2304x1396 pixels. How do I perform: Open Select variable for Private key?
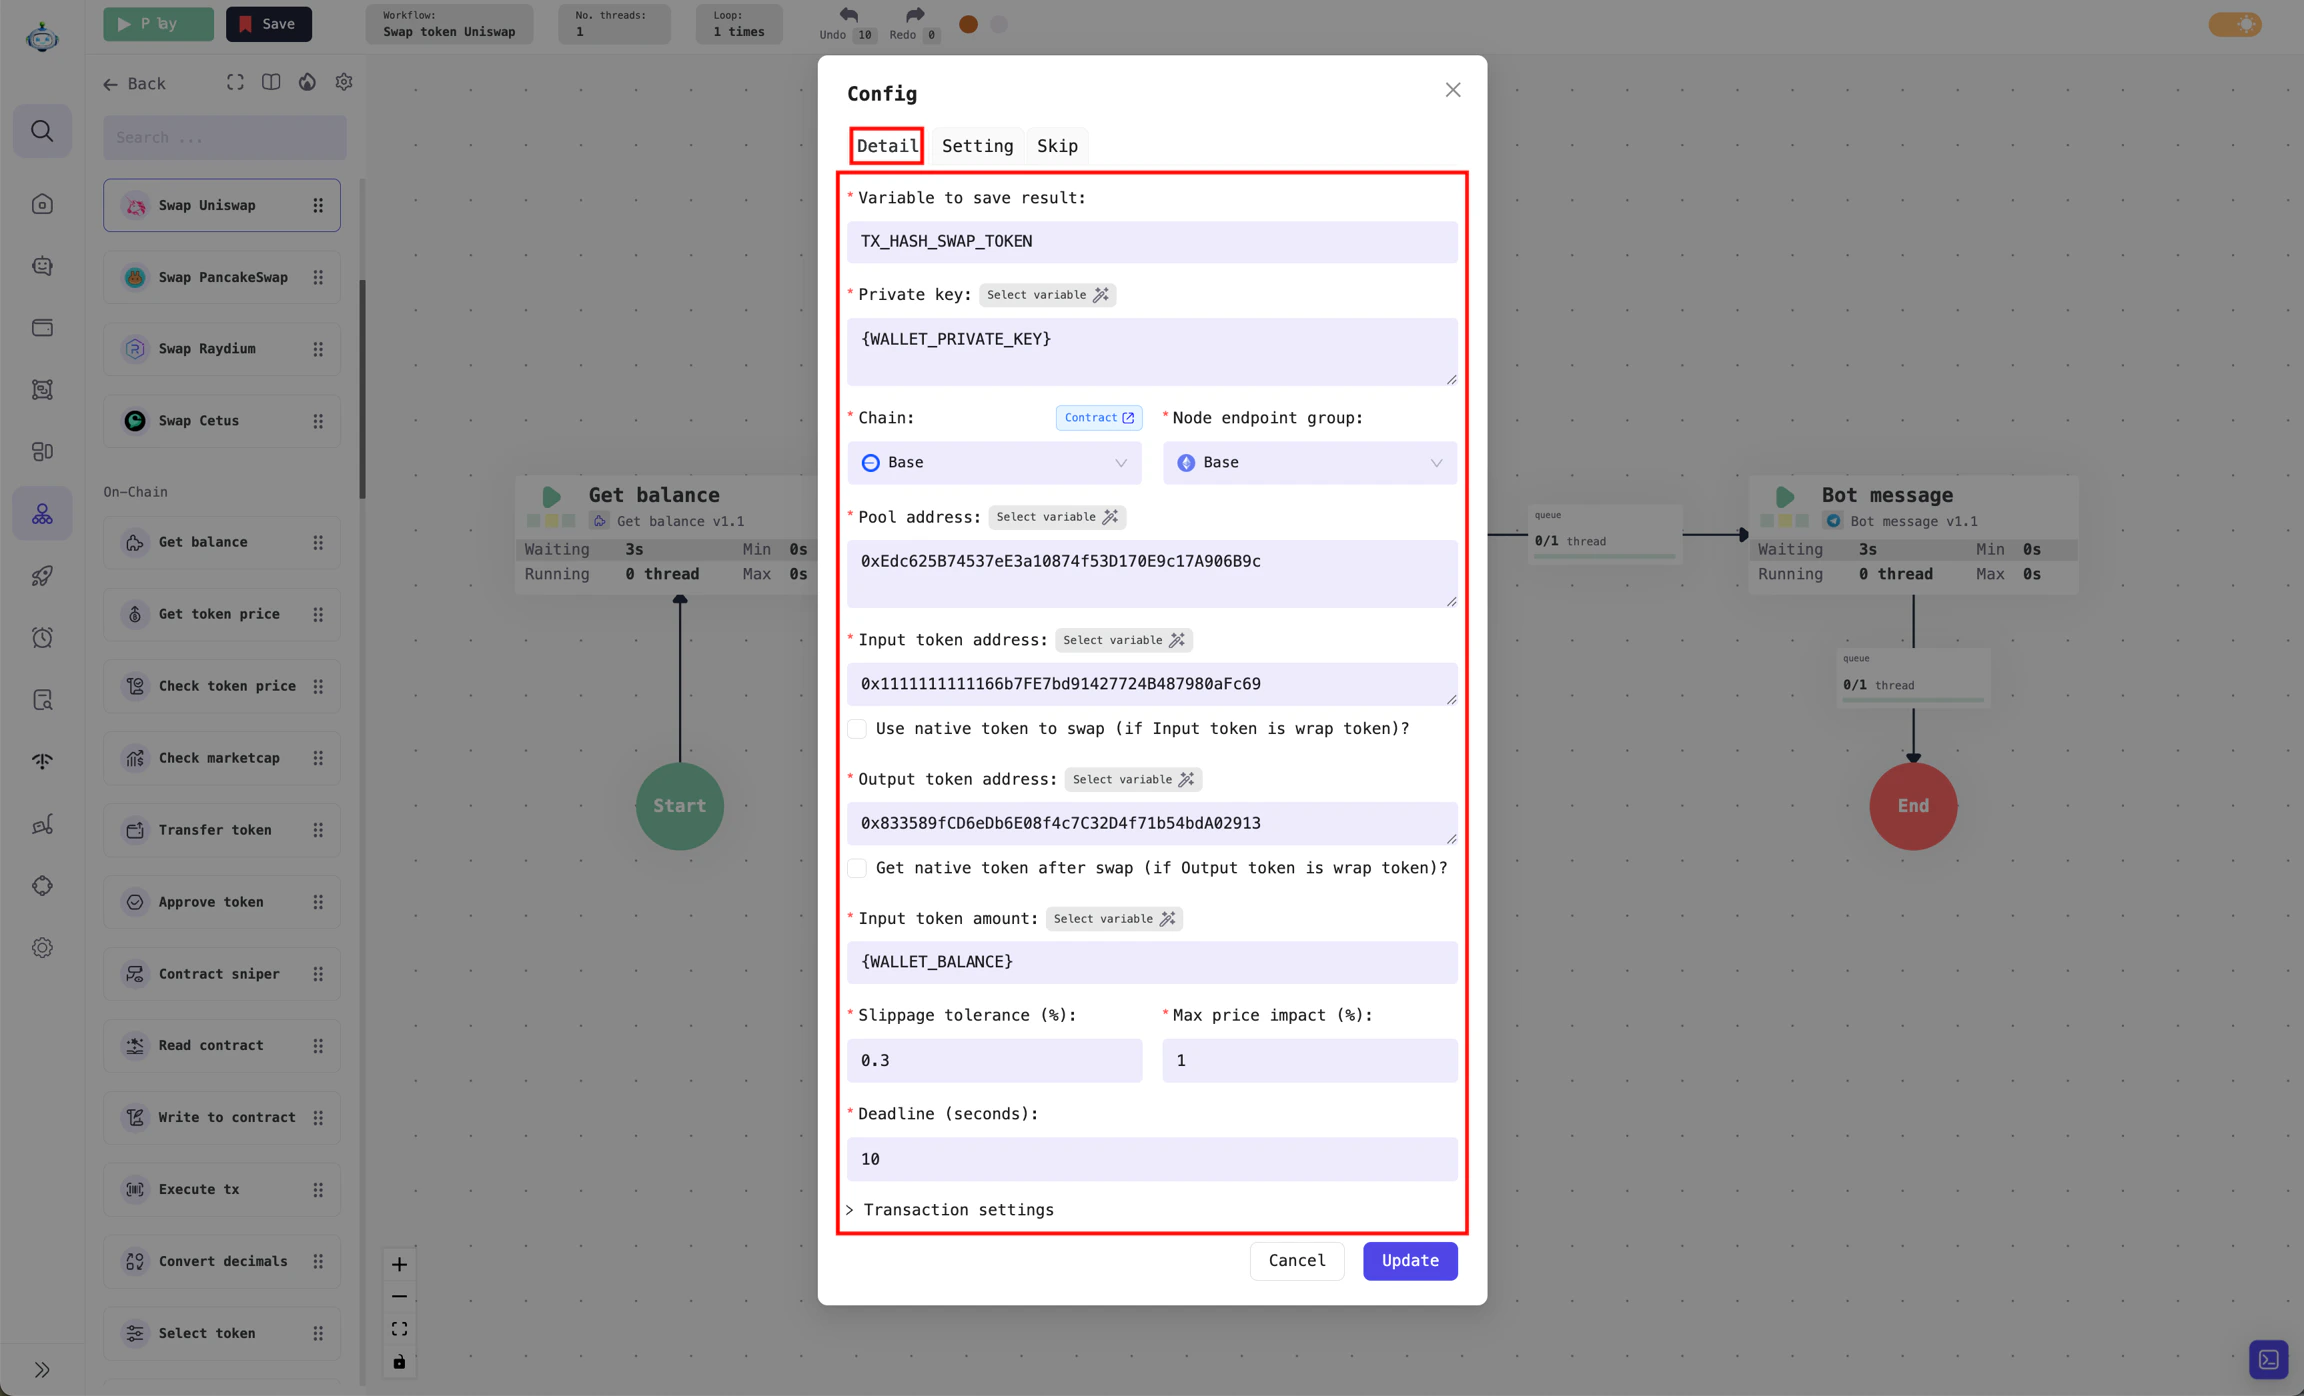point(1047,295)
